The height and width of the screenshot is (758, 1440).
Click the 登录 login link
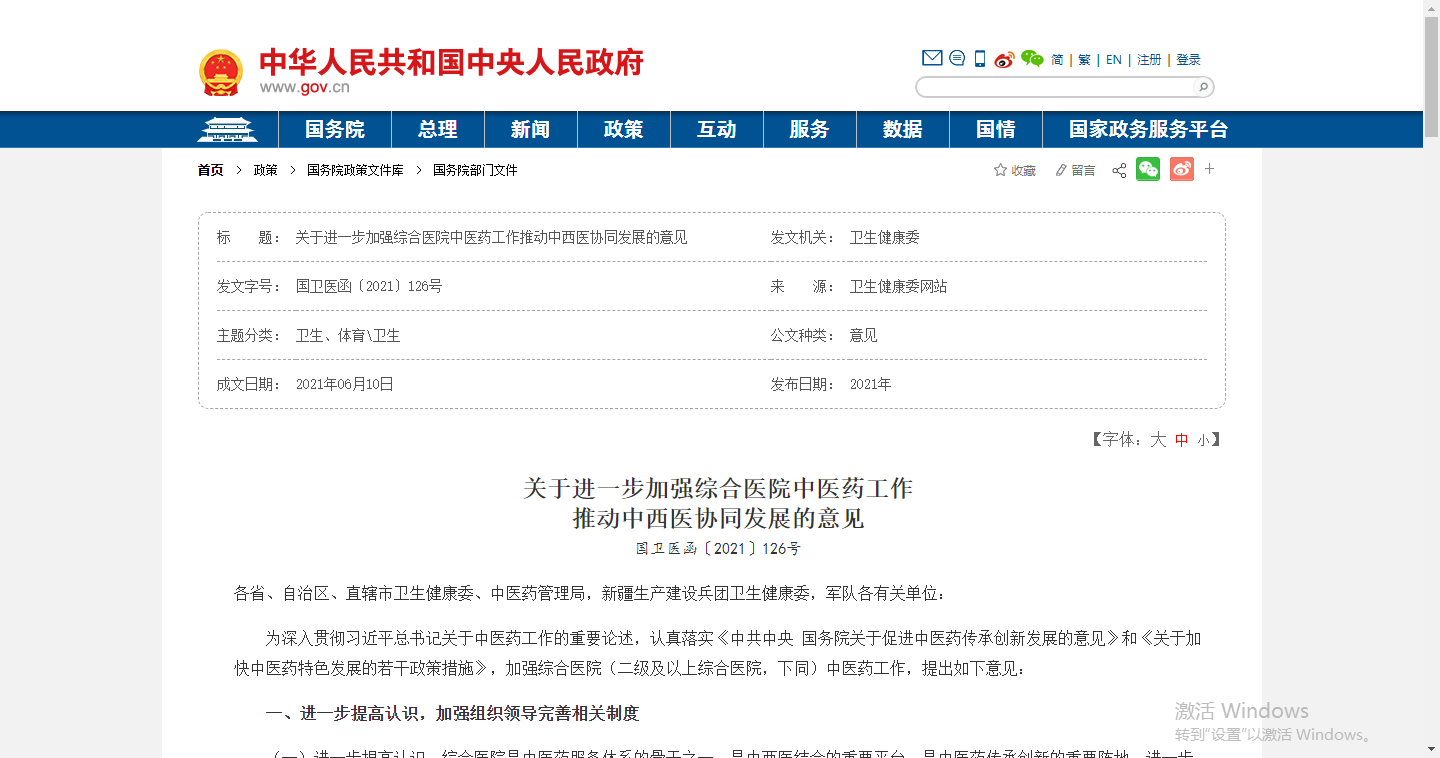[x=1188, y=60]
